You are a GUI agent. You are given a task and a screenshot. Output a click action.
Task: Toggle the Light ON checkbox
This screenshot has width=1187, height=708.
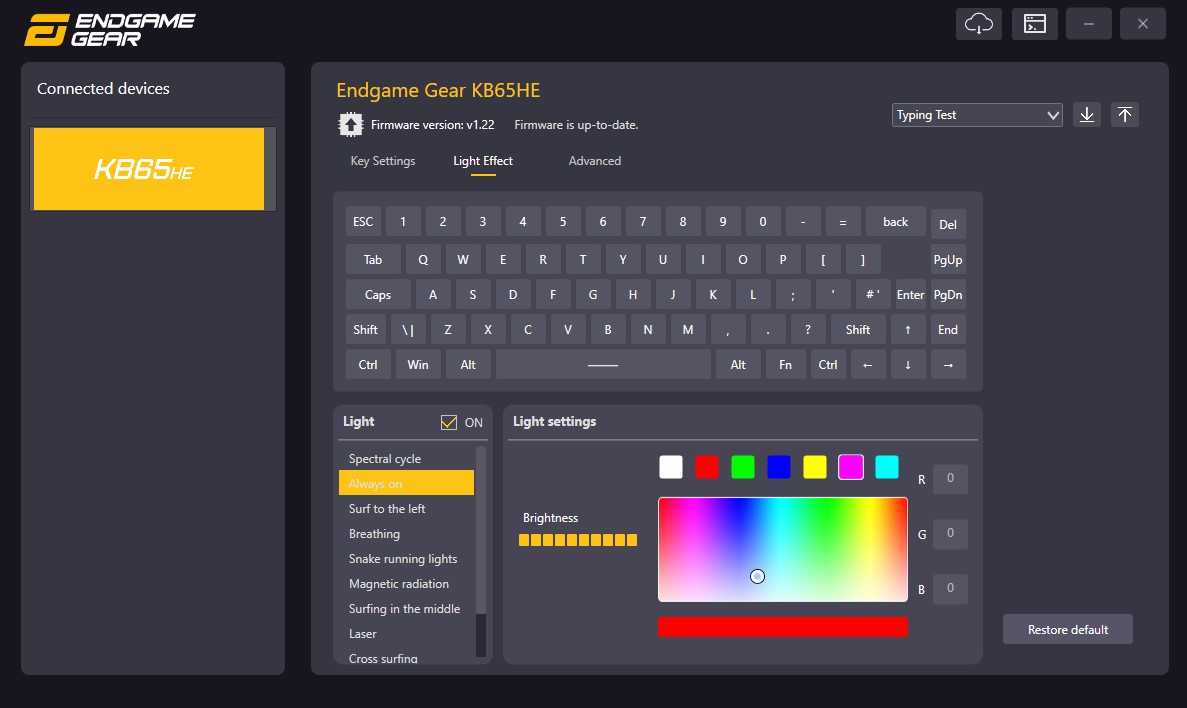449,423
